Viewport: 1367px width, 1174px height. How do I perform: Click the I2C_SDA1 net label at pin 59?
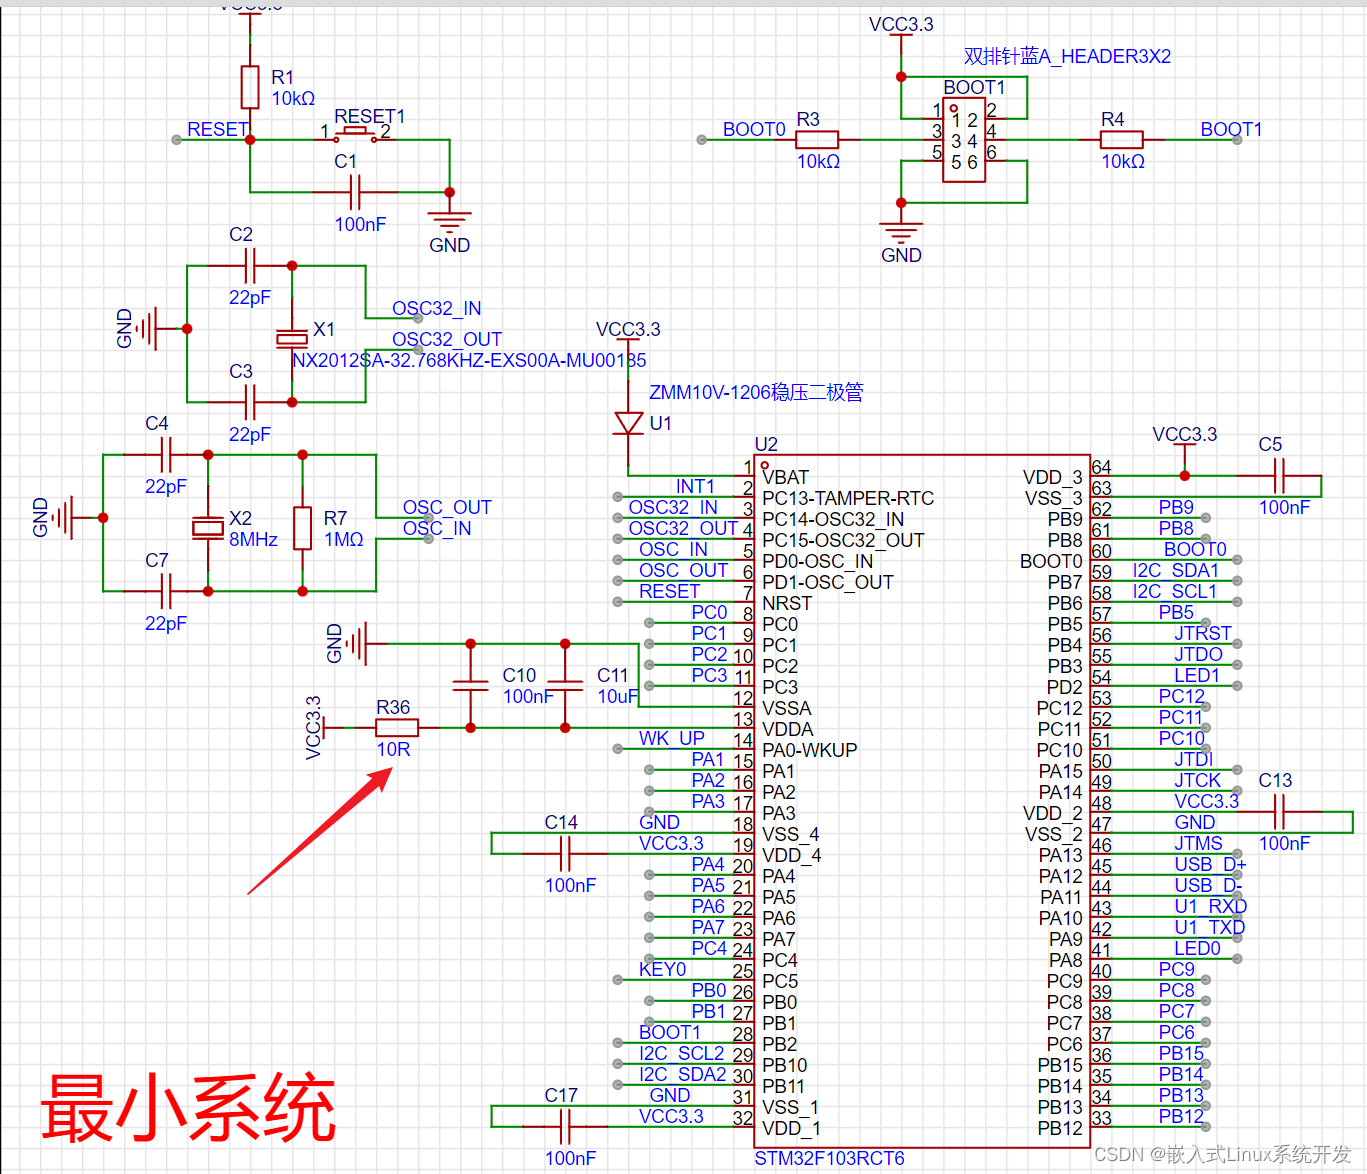click(1176, 570)
